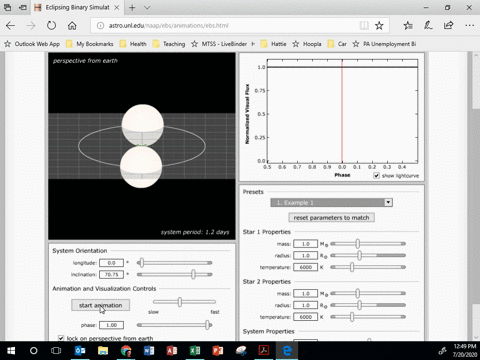Toggle the show lightcurve checkbox
This screenshot has height=360, width=480.
click(376, 175)
